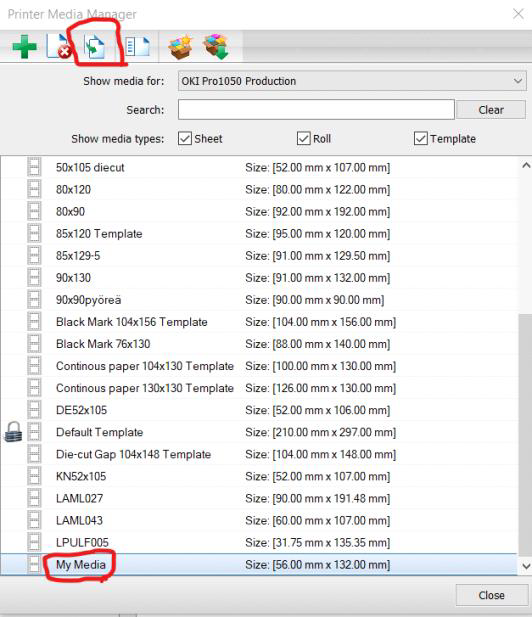Select the DE52x105 media entry
The width and height of the screenshot is (532, 617).
(x=259, y=410)
